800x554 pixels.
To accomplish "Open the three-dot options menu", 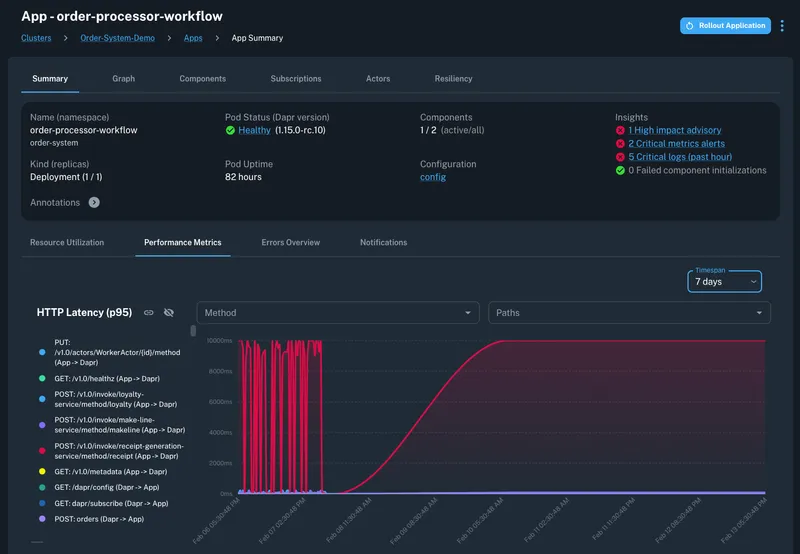I will click(782, 26).
